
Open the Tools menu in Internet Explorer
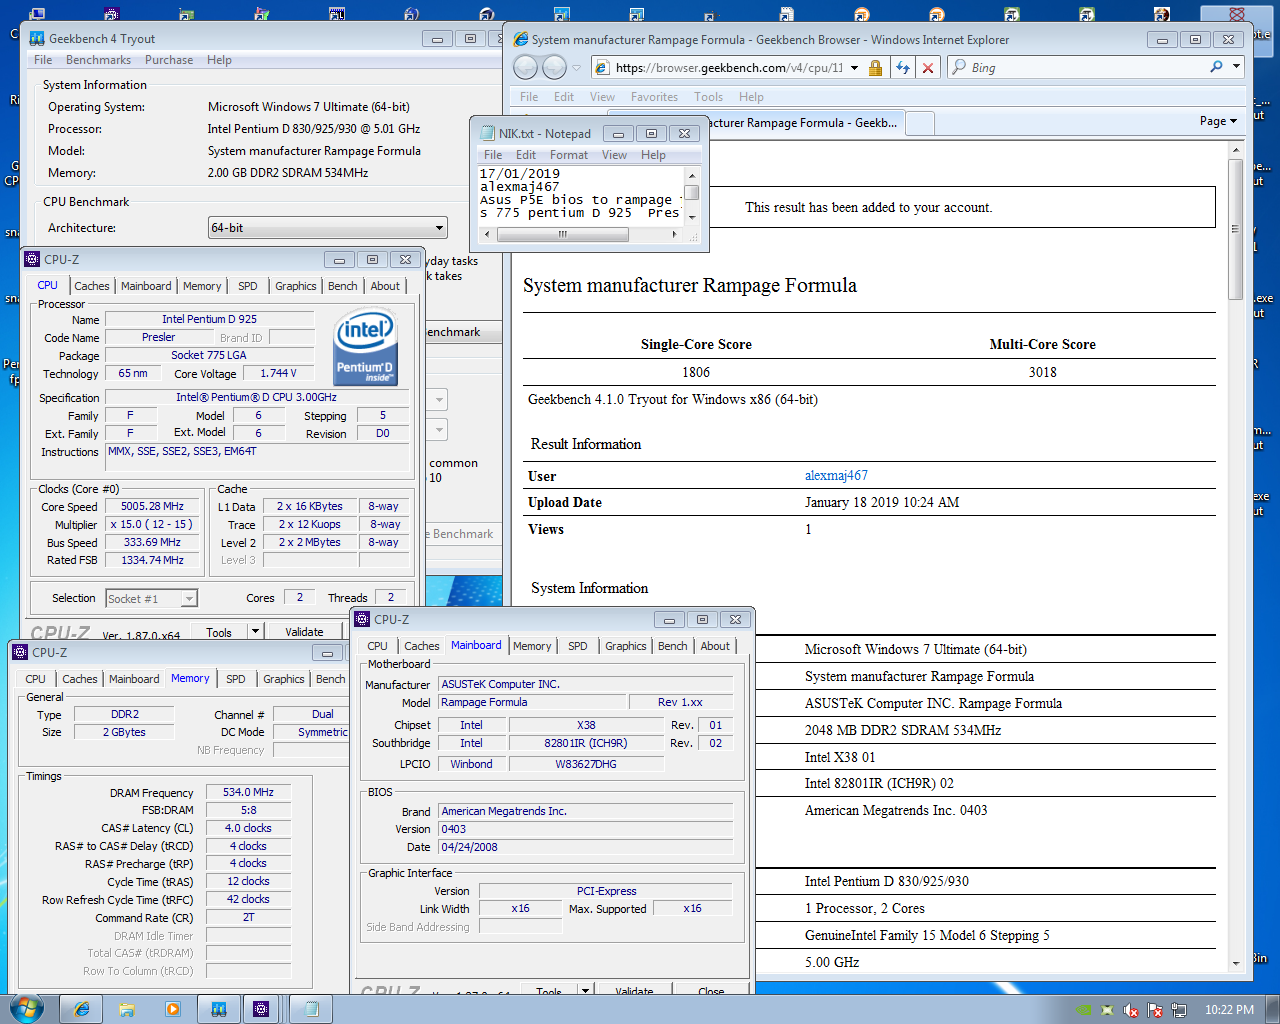(708, 97)
